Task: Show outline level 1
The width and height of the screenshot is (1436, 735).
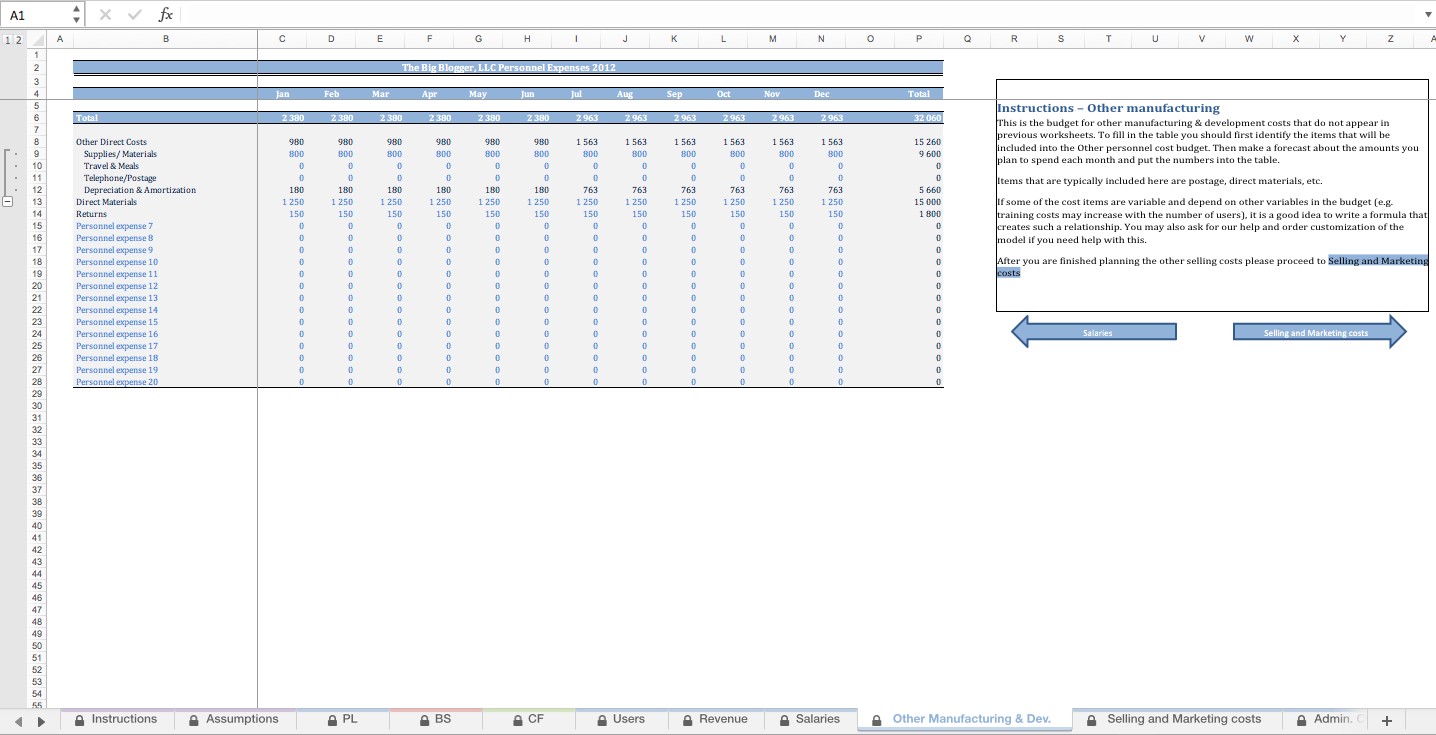Action: (x=7, y=40)
